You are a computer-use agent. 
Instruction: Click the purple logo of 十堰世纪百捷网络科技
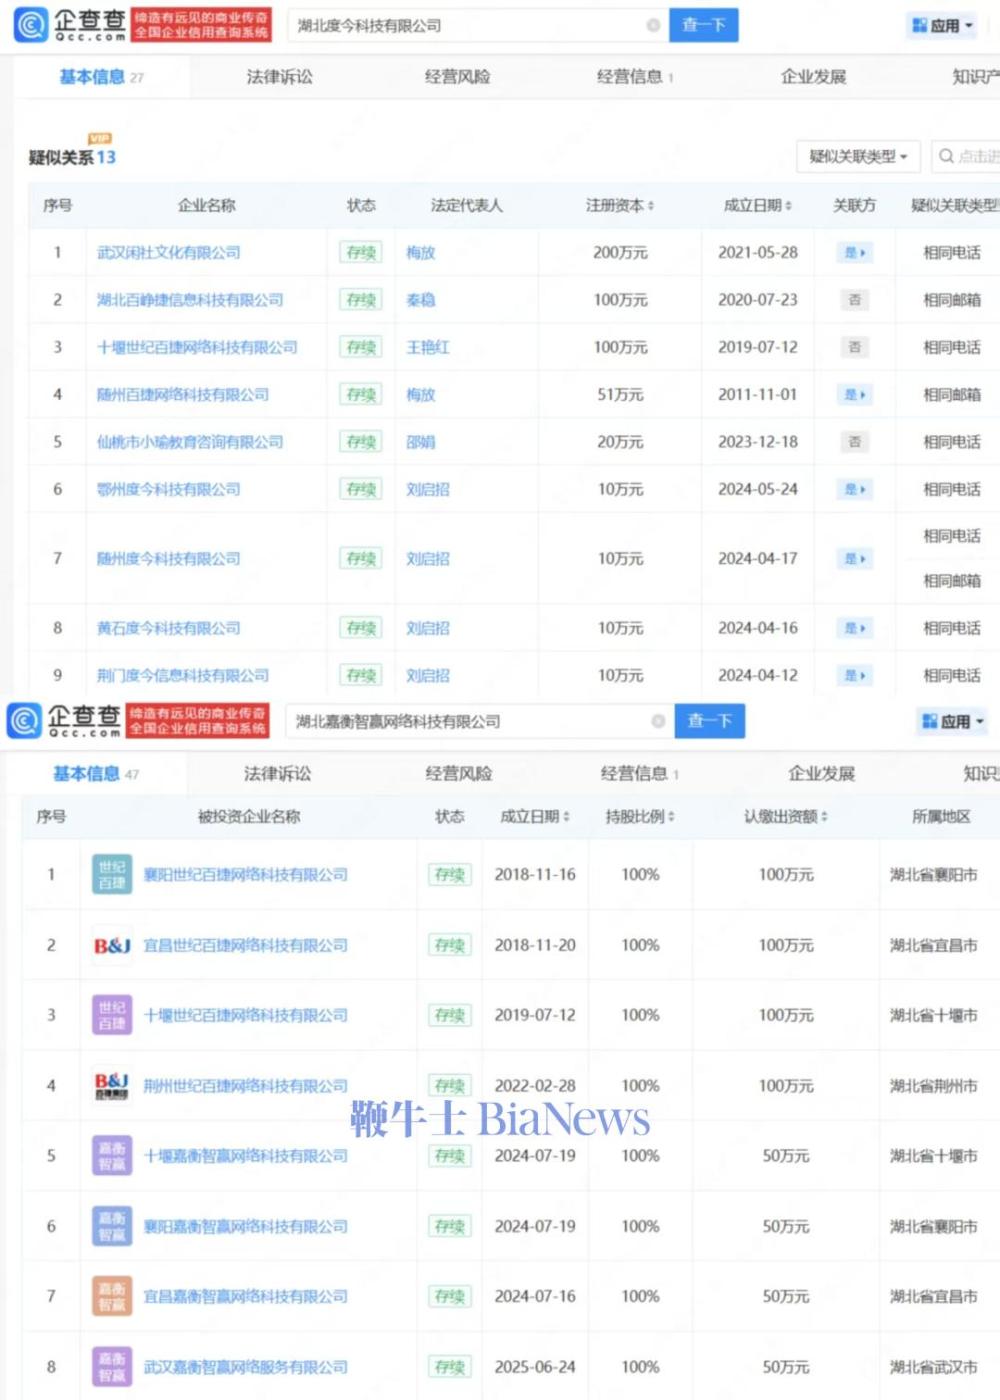click(112, 1015)
